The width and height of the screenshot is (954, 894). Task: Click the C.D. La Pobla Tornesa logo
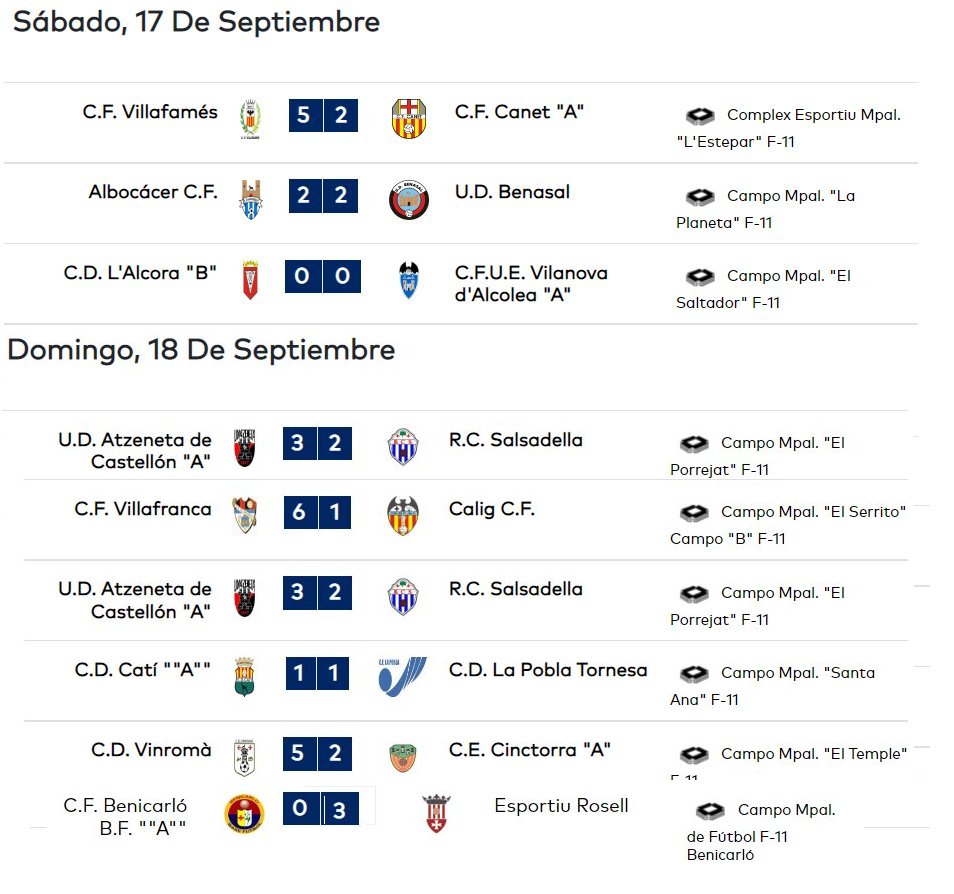402,676
